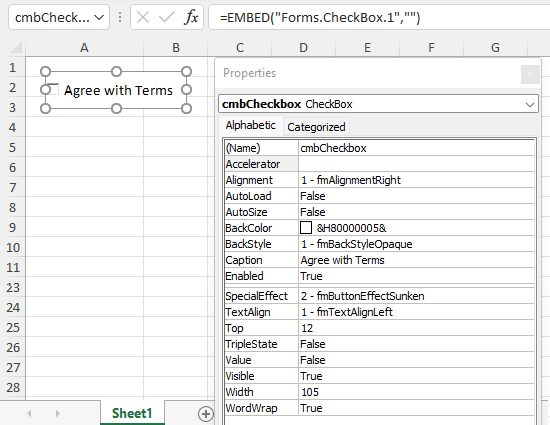Select row 23 header
Image resolution: width=550 pixels, height=425 pixels.
(13, 288)
